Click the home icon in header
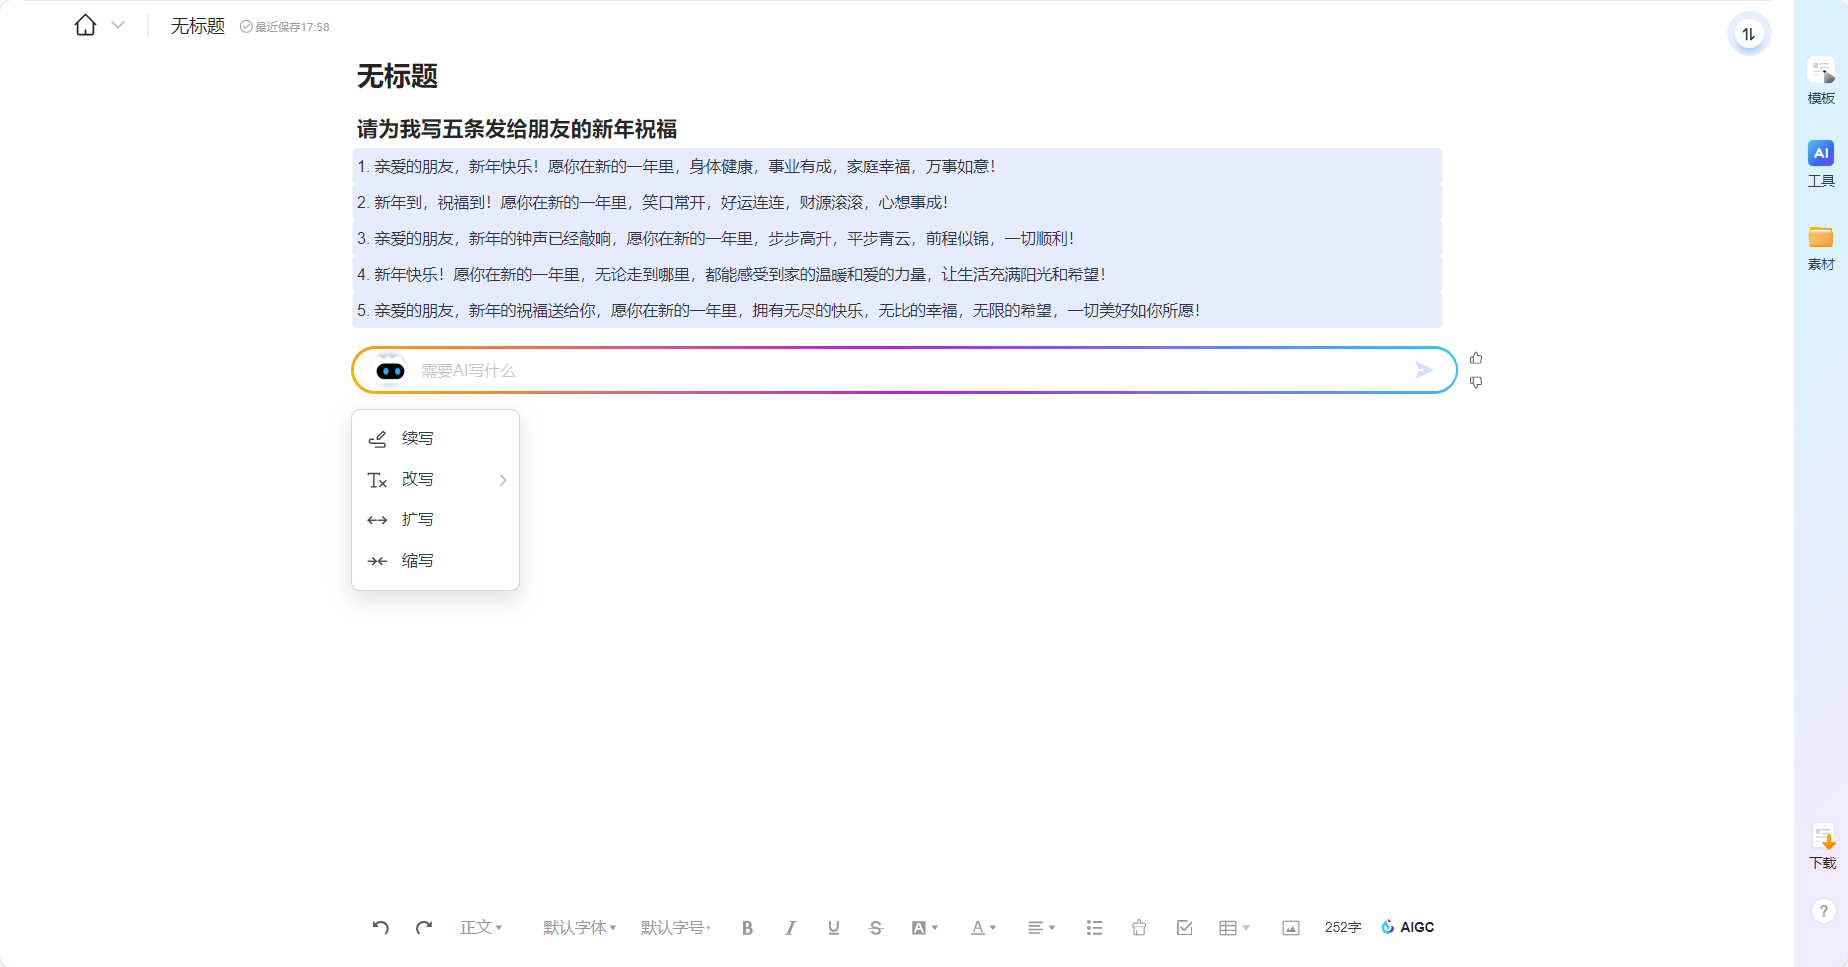The height and width of the screenshot is (967, 1848). (86, 26)
